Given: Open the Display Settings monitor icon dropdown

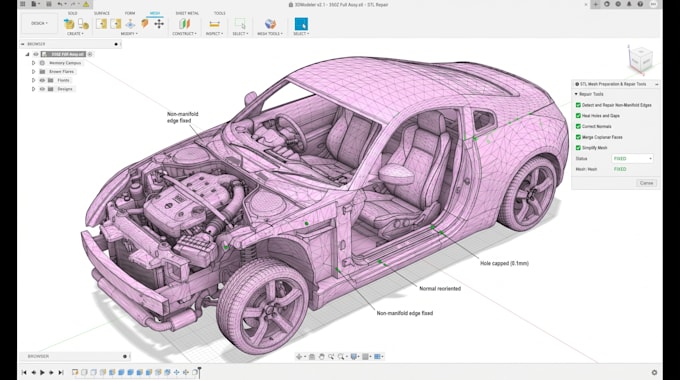Looking at the screenshot, I should [x=355, y=357].
